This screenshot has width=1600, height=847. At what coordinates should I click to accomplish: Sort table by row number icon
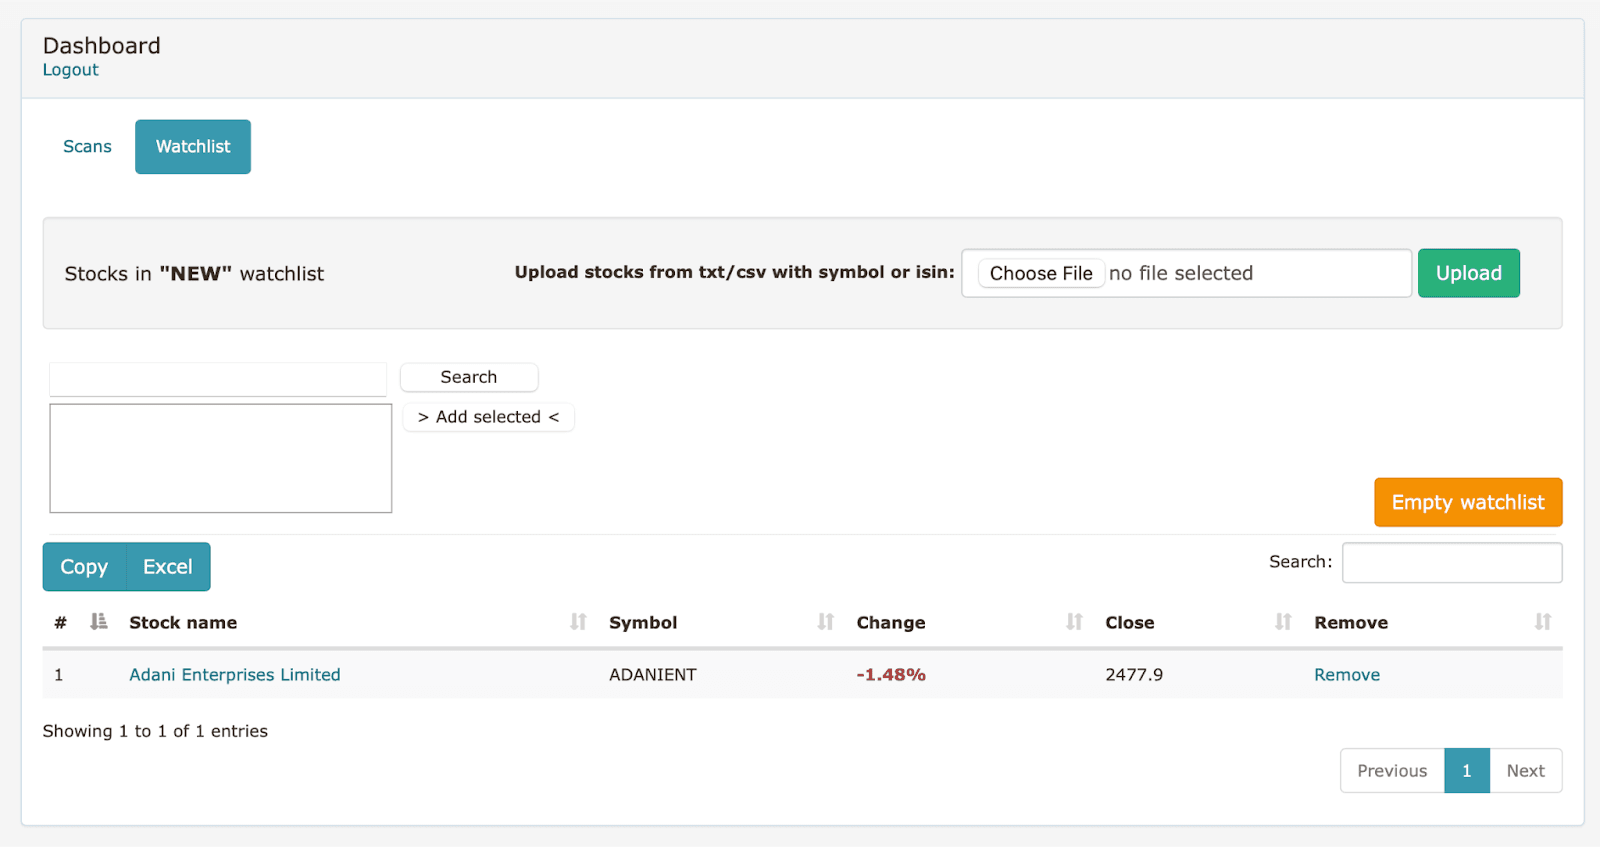98,622
